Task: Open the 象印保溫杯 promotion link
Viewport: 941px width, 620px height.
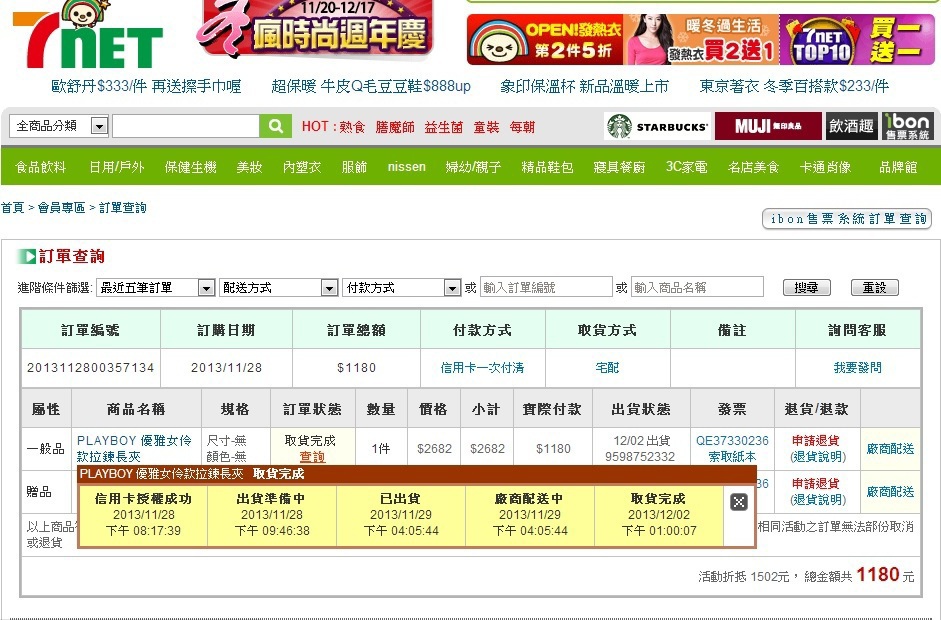Action: pyautogui.click(x=585, y=86)
